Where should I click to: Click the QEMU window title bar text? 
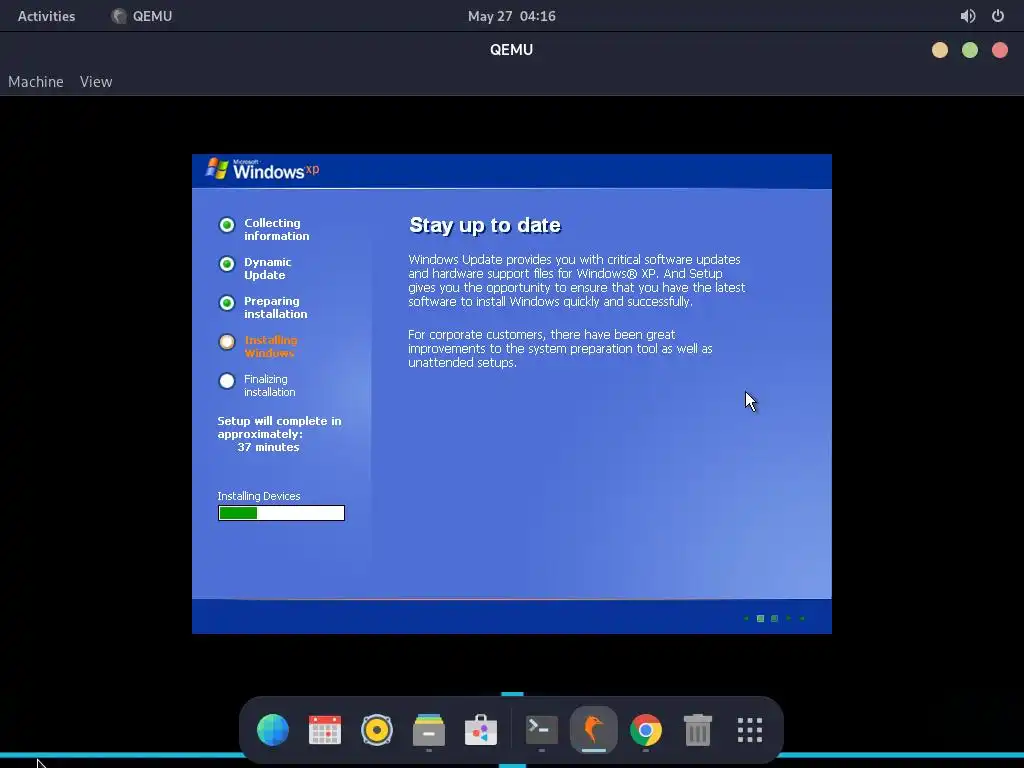(511, 50)
